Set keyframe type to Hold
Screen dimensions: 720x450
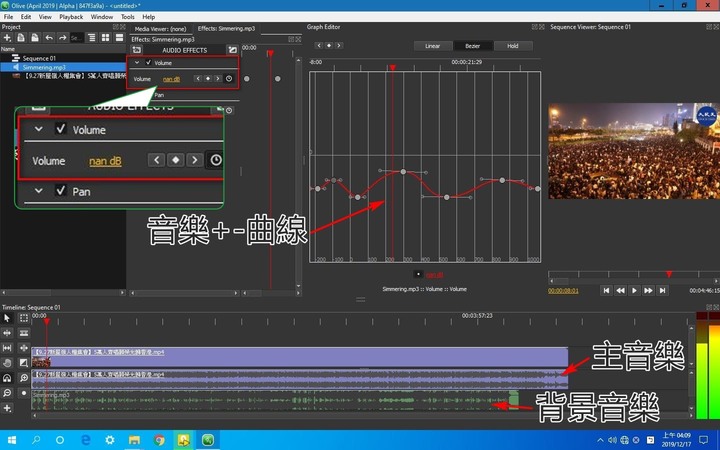[x=513, y=46]
